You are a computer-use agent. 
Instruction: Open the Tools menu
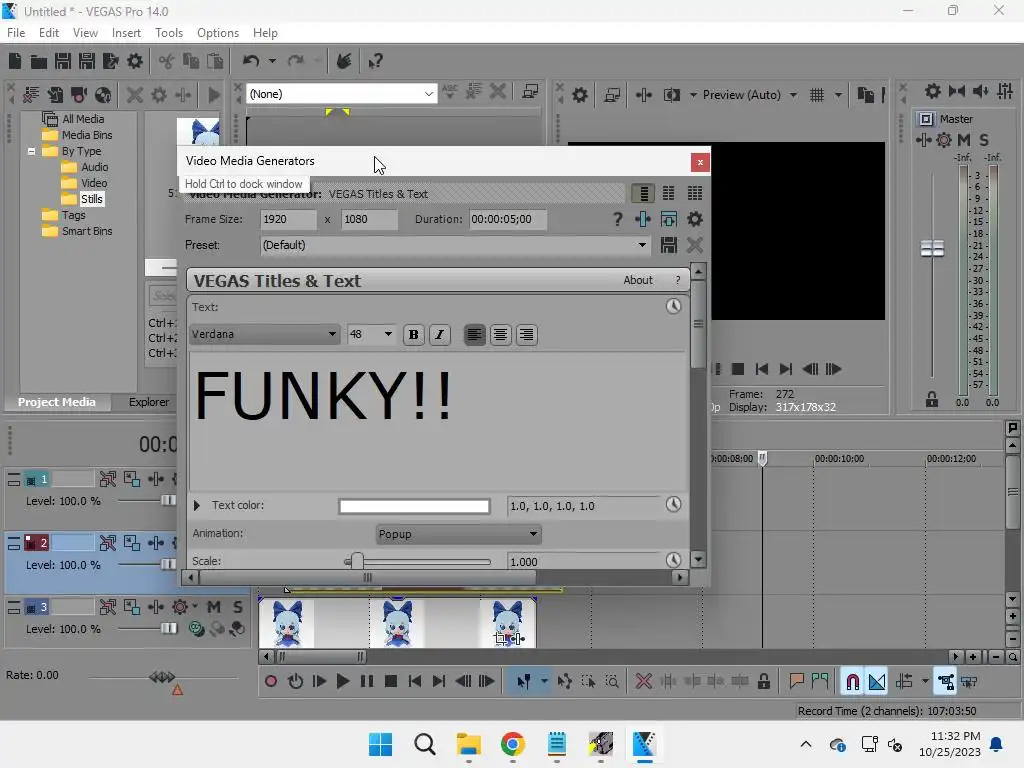tap(169, 33)
